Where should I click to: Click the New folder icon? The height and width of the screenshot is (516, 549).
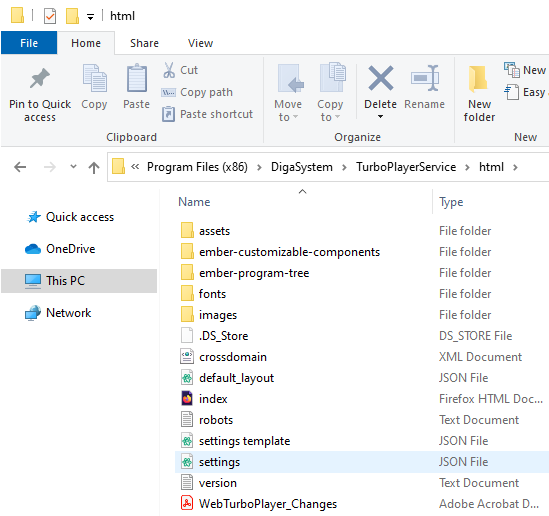[x=478, y=79]
